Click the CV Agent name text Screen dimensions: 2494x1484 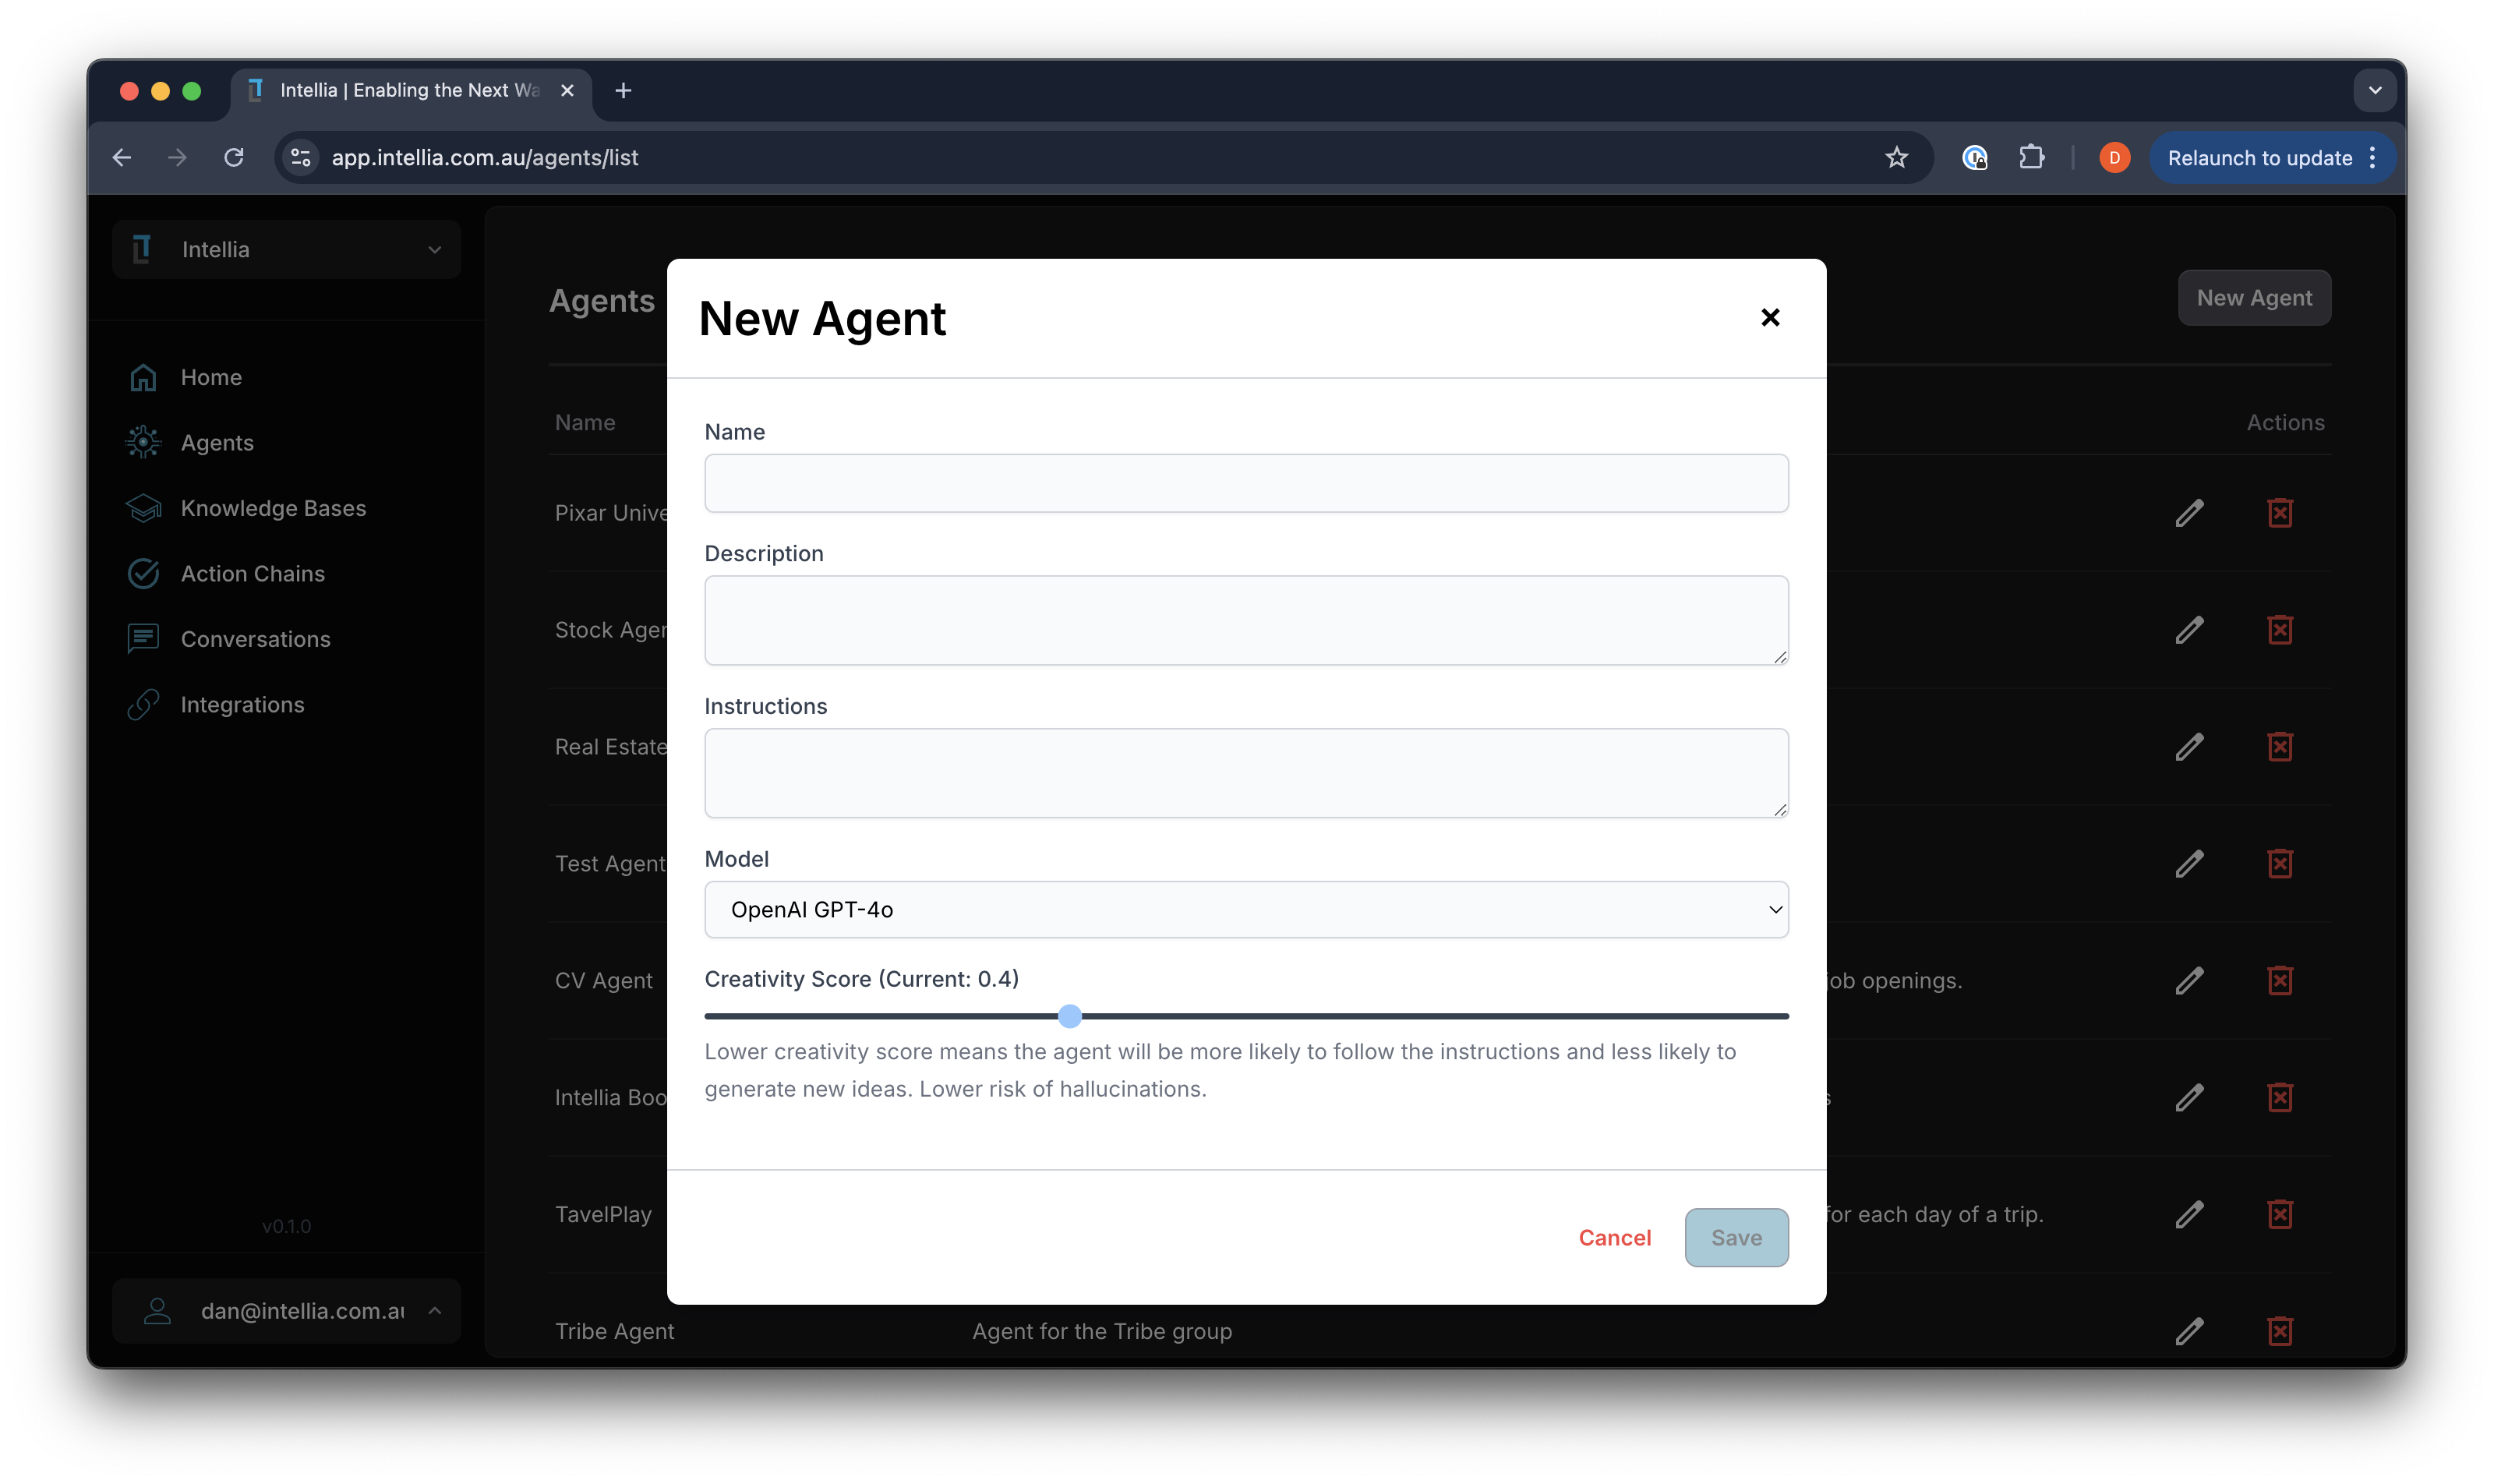[604, 981]
